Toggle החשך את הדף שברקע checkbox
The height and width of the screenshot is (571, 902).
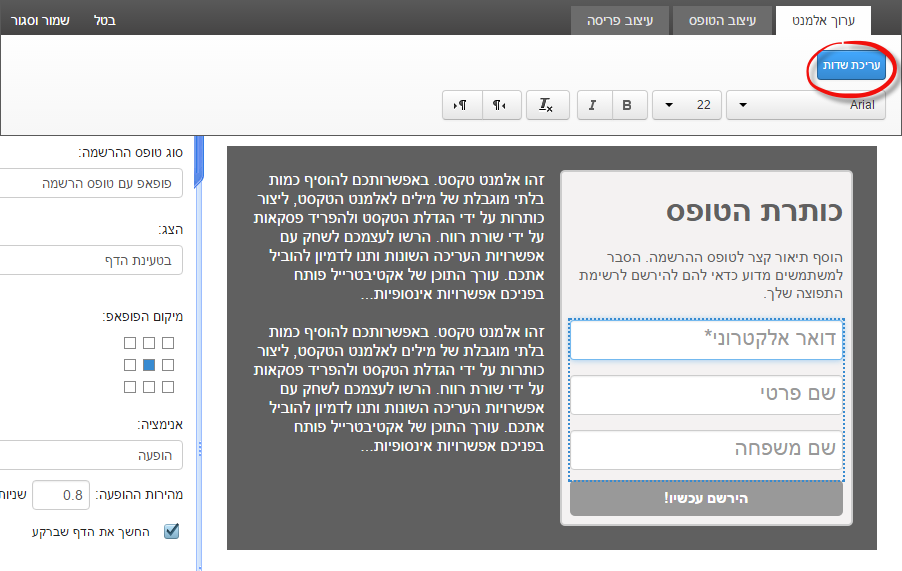click(x=171, y=531)
